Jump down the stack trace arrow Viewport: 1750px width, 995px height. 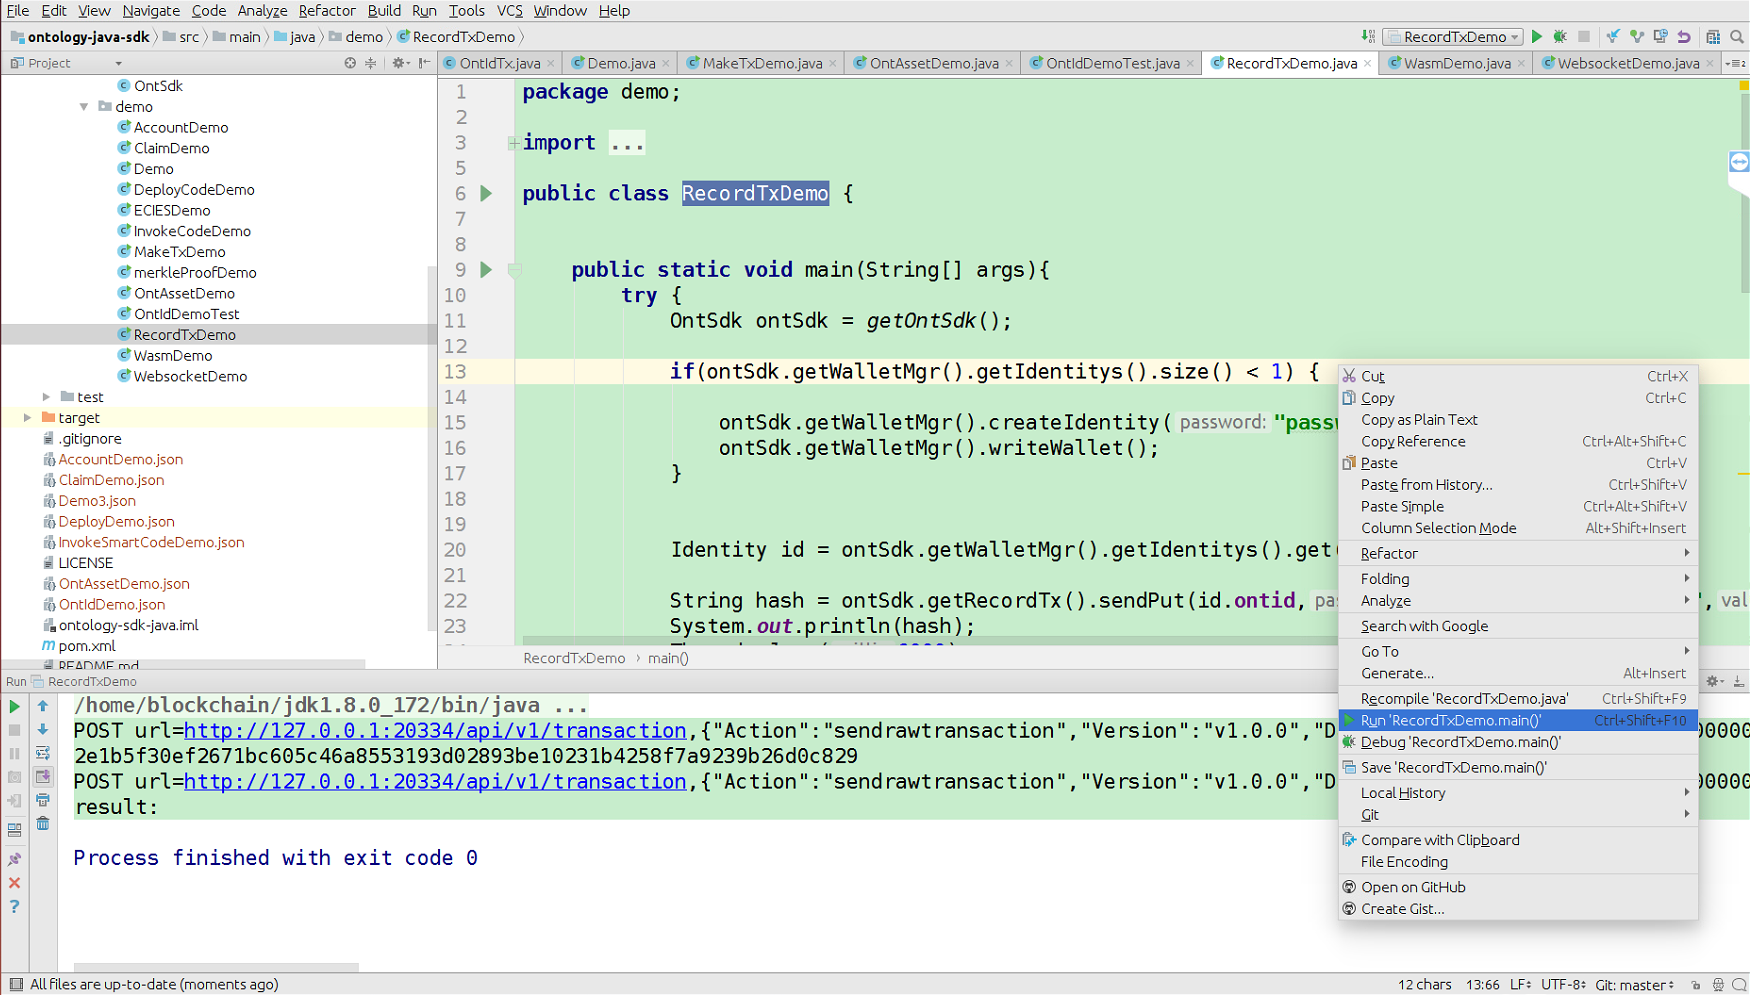pos(43,730)
